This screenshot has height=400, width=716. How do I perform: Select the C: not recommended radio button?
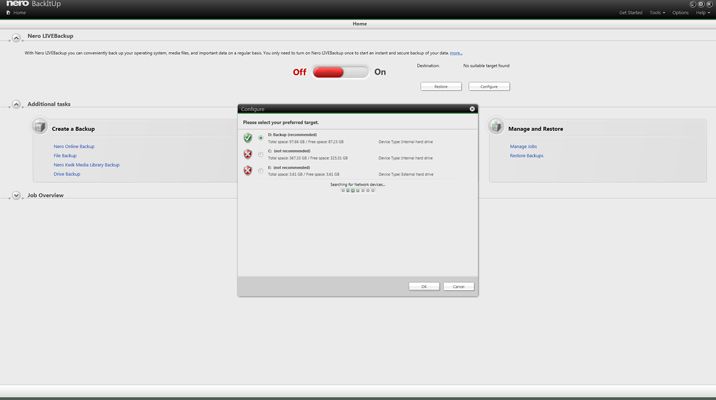(x=261, y=154)
